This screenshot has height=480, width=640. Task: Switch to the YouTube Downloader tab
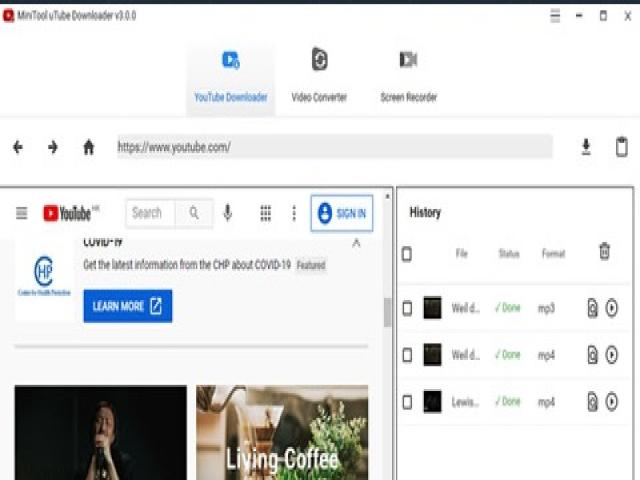point(231,77)
